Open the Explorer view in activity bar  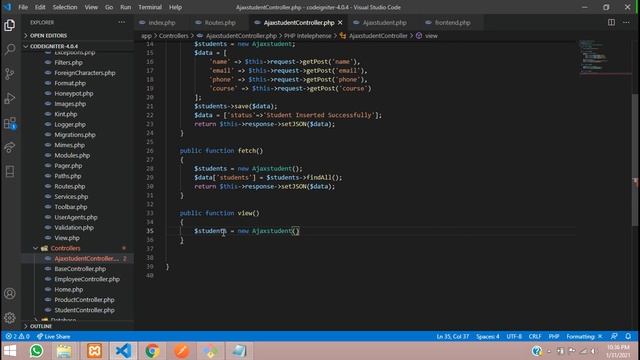10,25
